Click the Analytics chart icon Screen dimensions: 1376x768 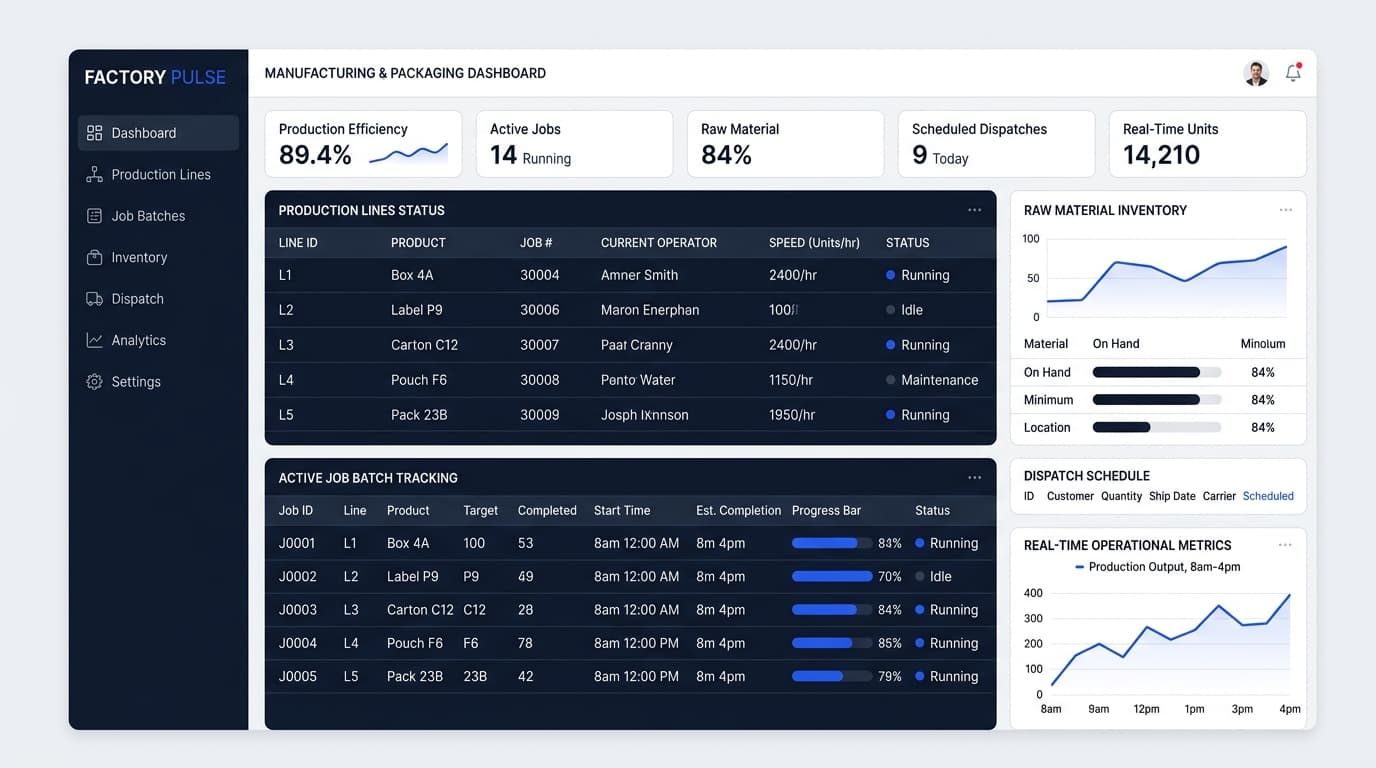(x=94, y=340)
